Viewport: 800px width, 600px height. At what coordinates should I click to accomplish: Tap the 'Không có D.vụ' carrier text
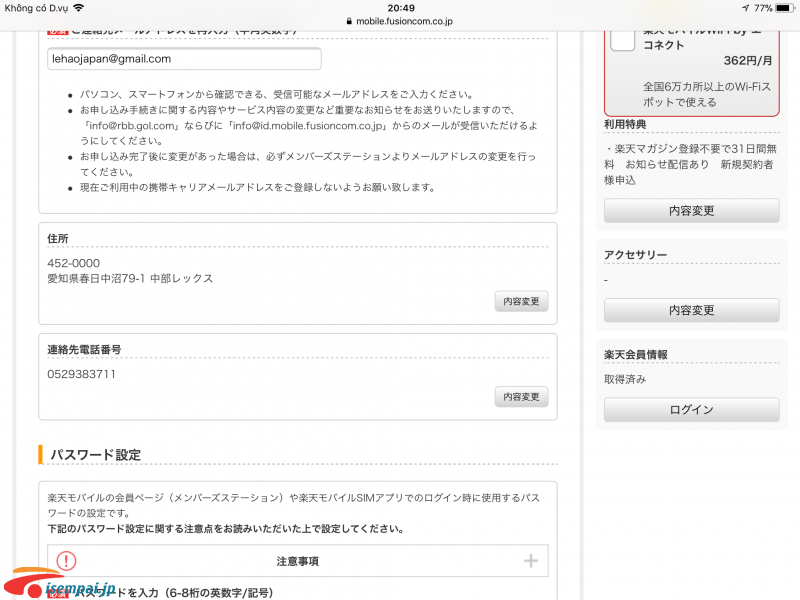tap(36, 8)
